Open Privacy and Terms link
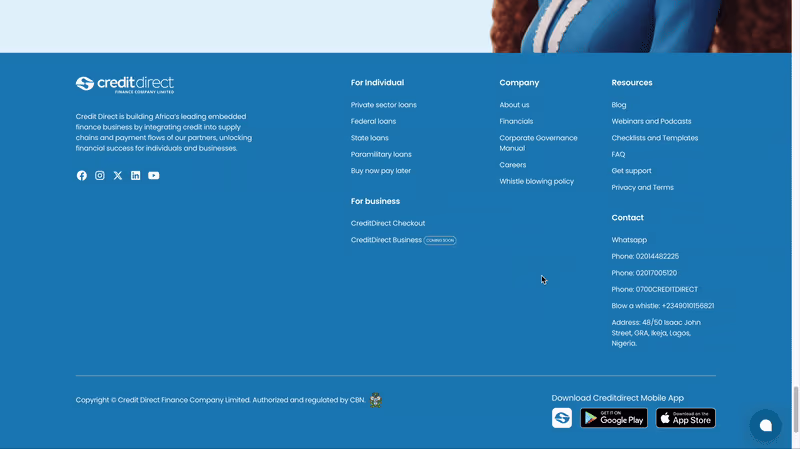The image size is (800, 449). (x=643, y=187)
